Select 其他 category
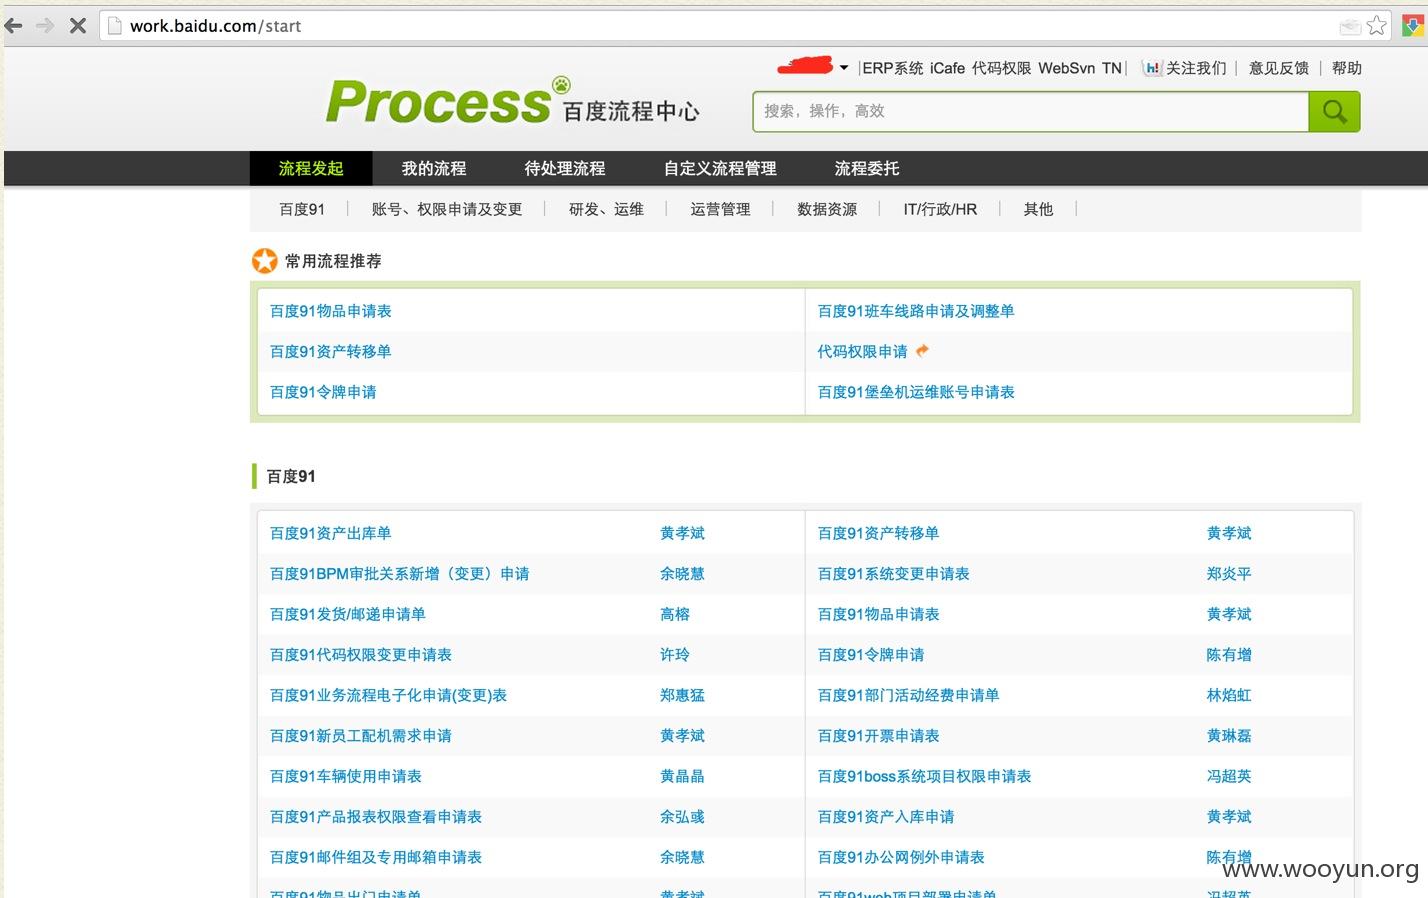The width and height of the screenshot is (1428, 898). (1038, 209)
